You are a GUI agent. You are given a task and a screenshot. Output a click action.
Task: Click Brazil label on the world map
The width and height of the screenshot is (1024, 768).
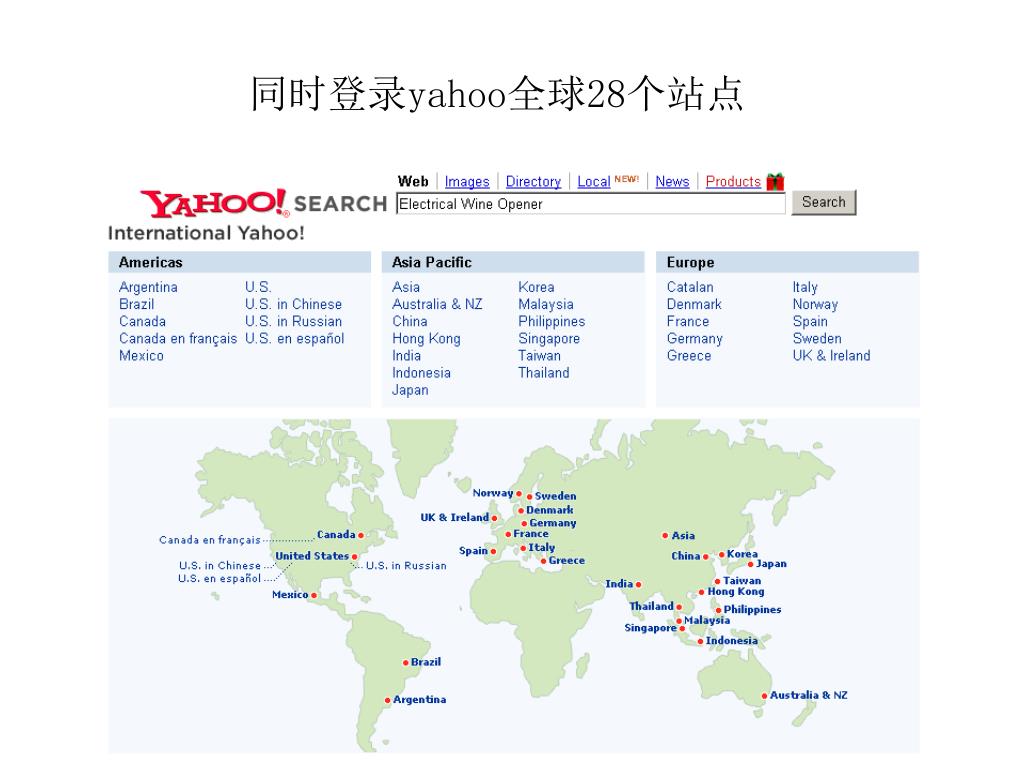click(x=426, y=662)
